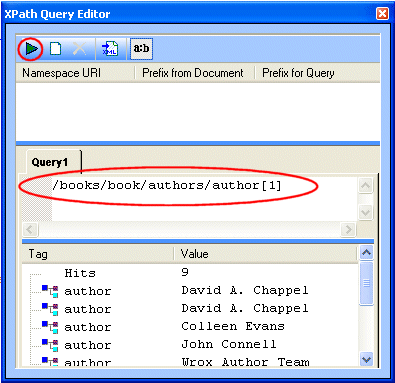The image size is (395, 383).
Task: Select the Namespace URI column header
Action: [x=75, y=73]
